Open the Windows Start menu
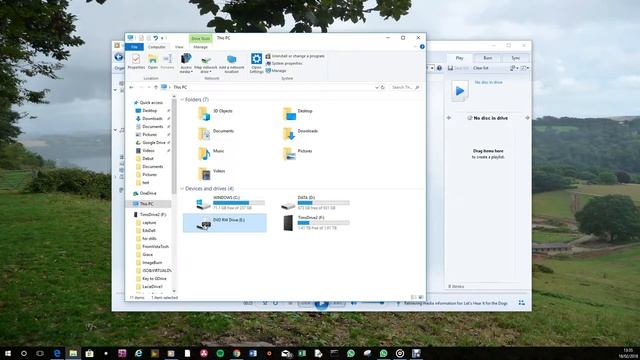 8,353
